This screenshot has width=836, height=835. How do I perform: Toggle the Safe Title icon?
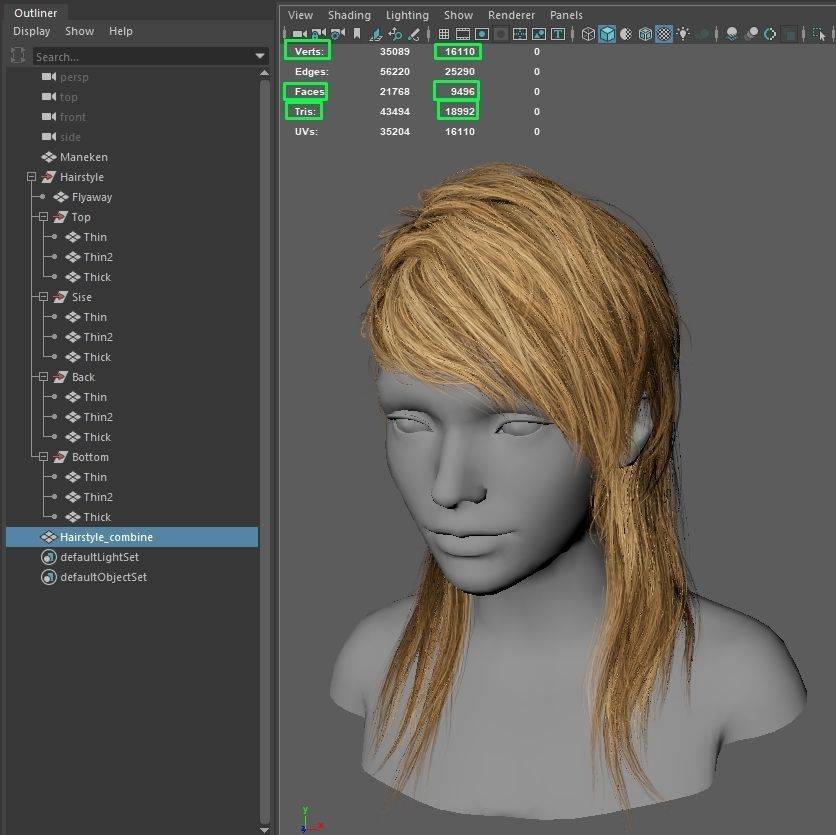point(558,34)
